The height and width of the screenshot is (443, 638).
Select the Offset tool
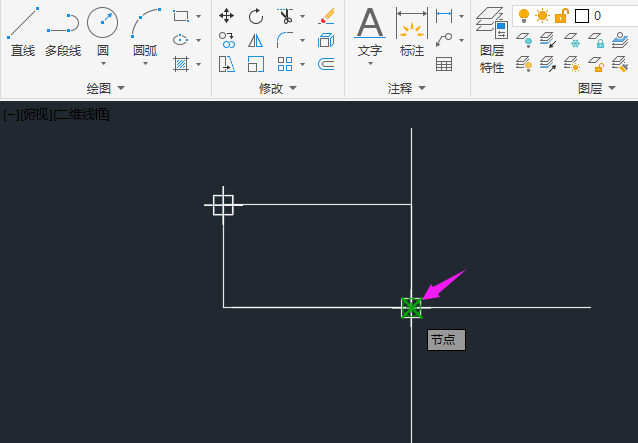(x=326, y=64)
